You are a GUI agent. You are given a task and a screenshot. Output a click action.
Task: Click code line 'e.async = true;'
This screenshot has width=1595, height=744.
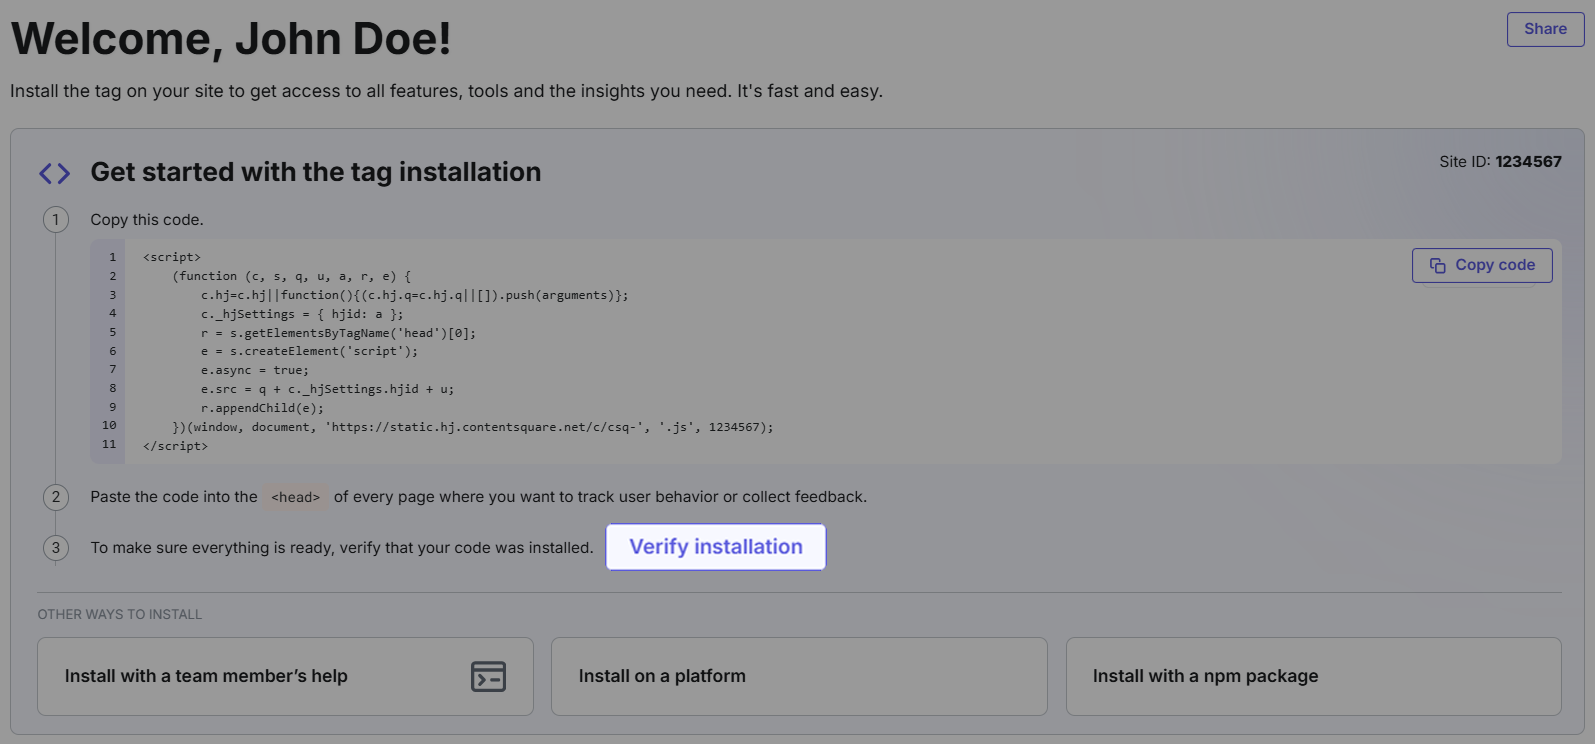pos(255,370)
